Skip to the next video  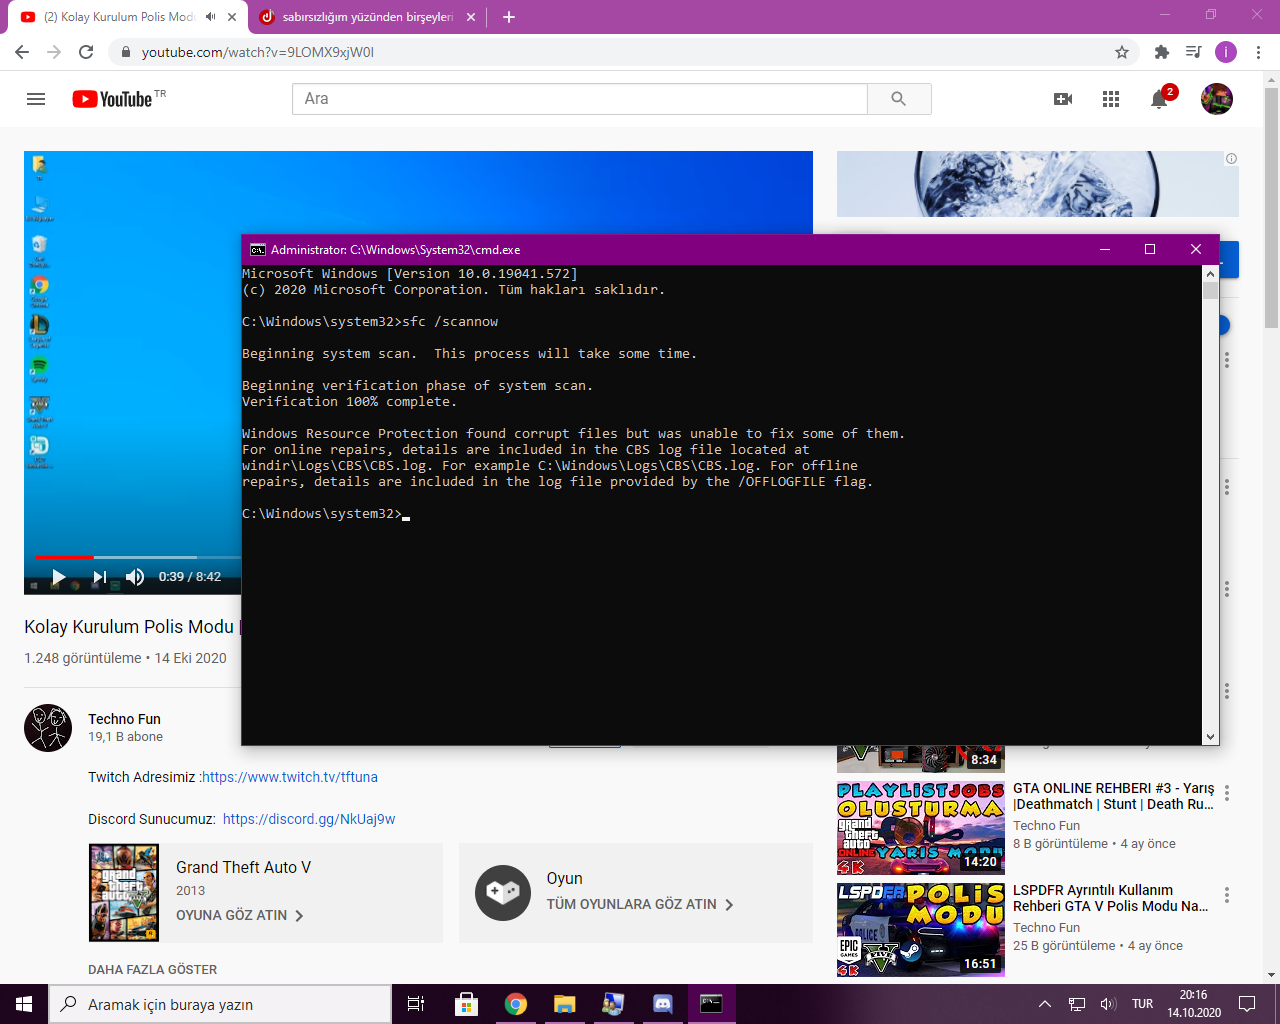coord(99,577)
